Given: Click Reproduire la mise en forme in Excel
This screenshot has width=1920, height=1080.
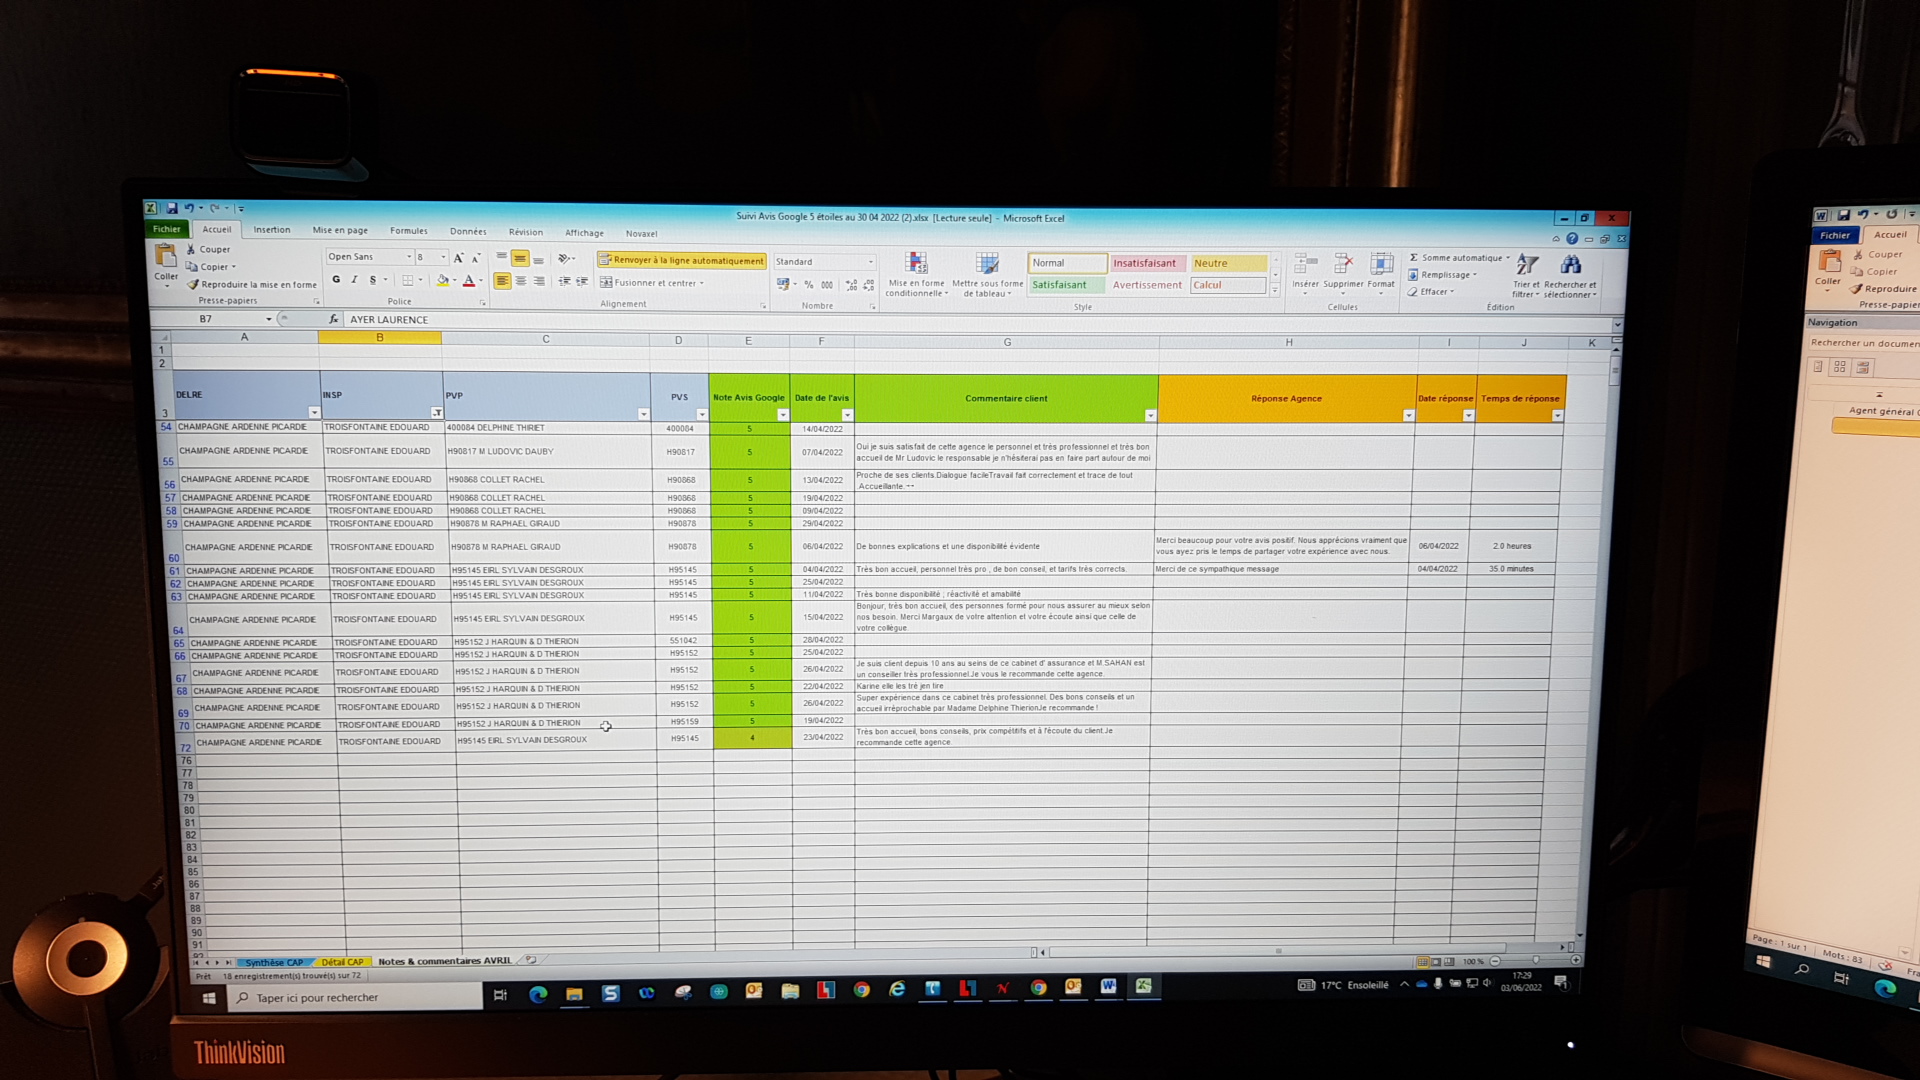Looking at the screenshot, I should [x=252, y=284].
